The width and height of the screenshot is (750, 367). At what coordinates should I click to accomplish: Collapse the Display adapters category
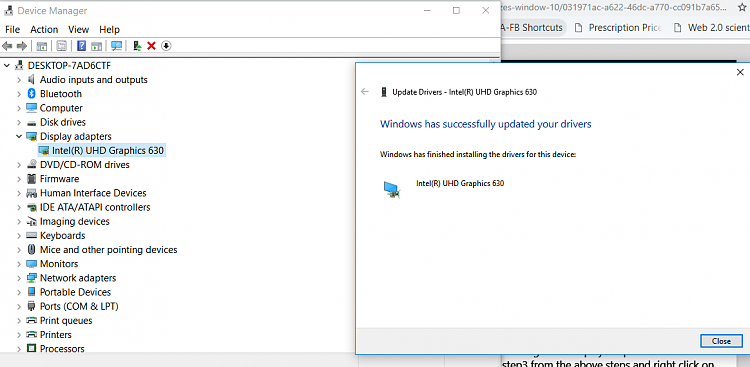click(19, 136)
